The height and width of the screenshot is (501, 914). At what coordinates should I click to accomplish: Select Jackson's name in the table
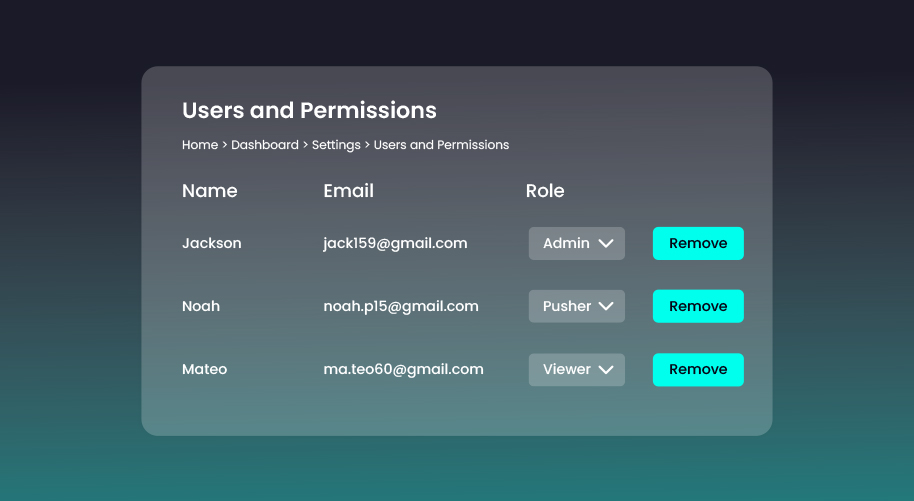coord(211,243)
